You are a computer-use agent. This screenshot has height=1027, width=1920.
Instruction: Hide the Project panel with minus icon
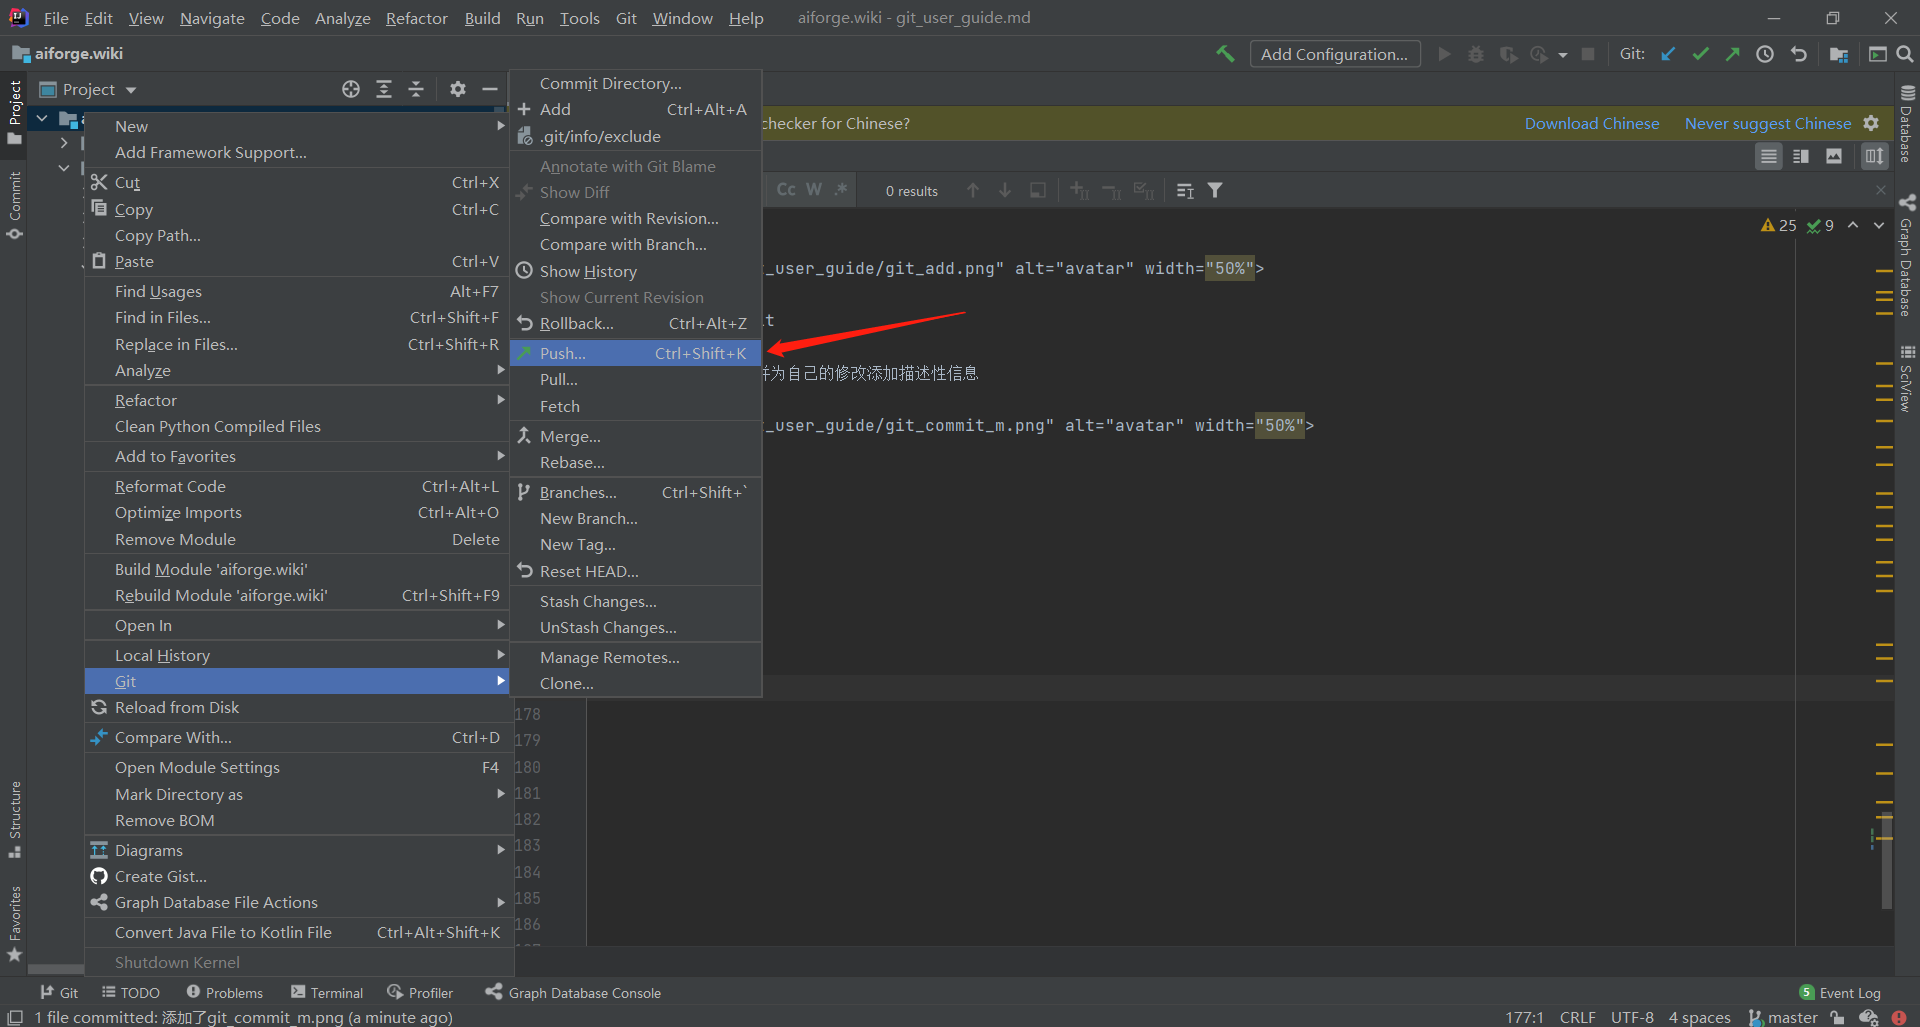click(490, 89)
